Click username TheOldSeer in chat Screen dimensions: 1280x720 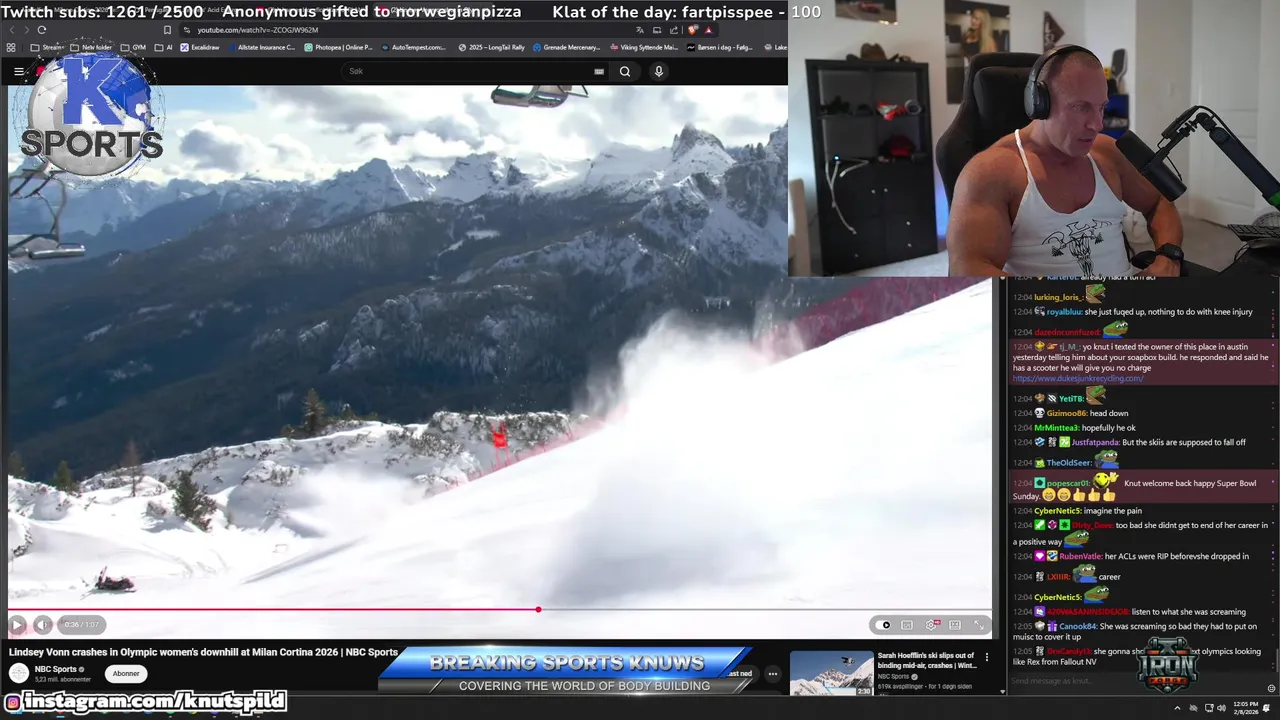(1070, 463)
